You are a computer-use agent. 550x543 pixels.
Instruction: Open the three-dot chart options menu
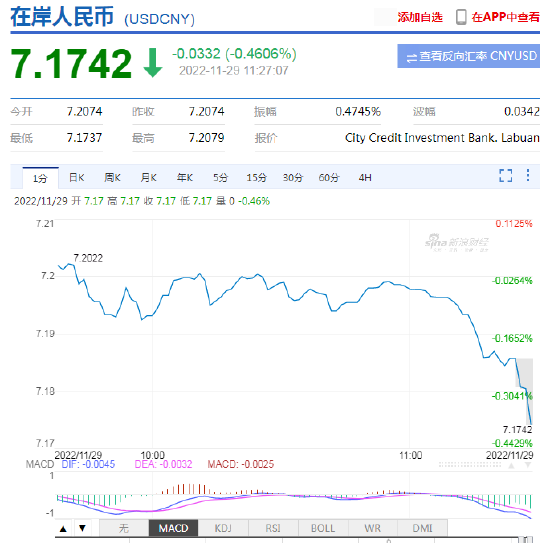click(x=528, y=175)
